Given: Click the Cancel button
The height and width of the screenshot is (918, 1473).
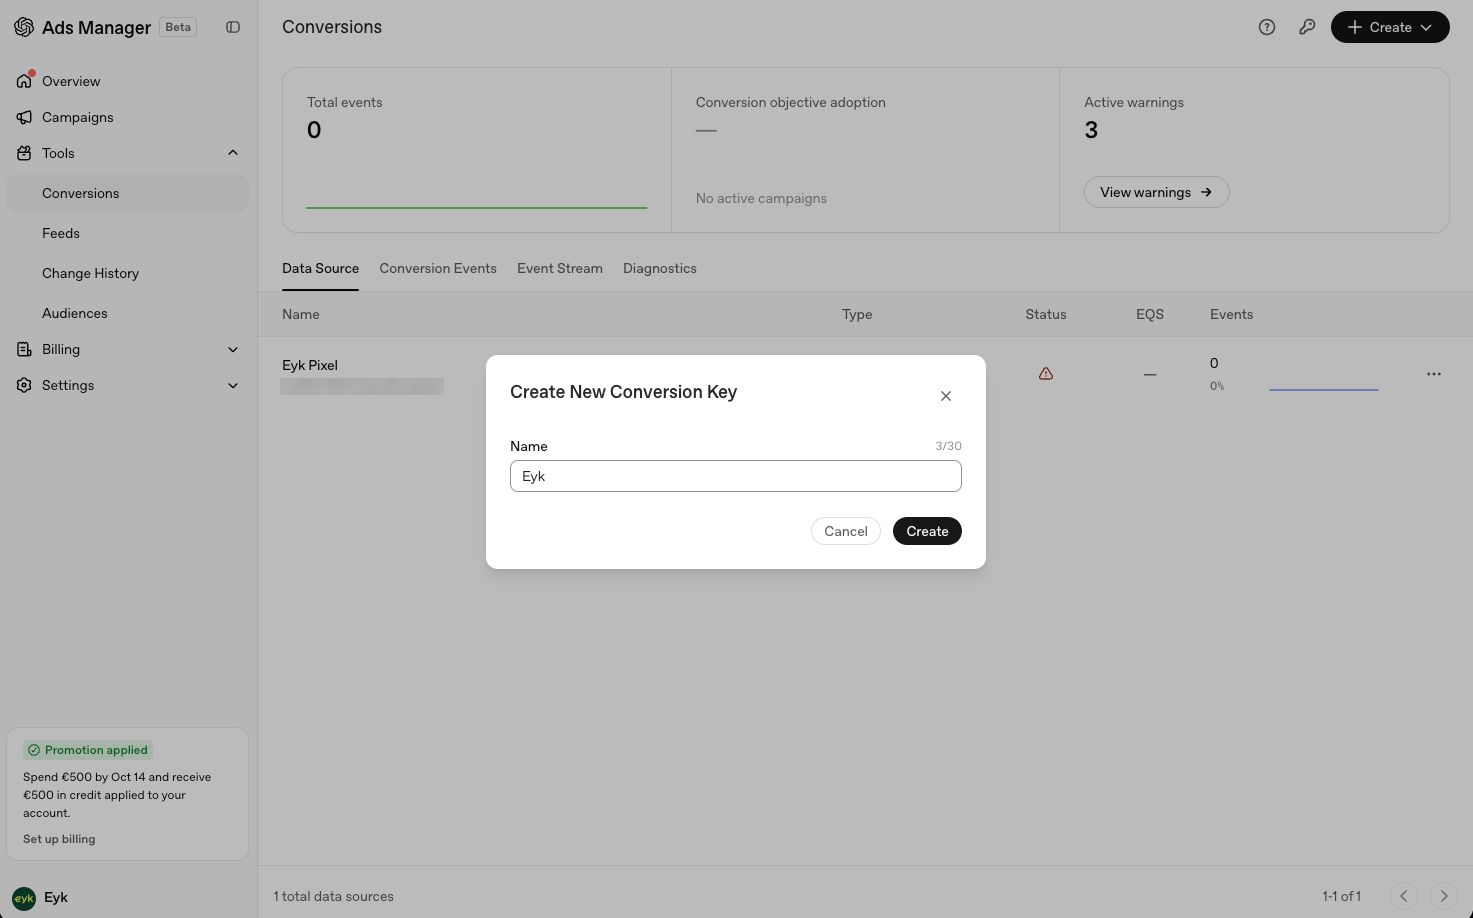Looking at the screenshot, I should click(846, 531).
